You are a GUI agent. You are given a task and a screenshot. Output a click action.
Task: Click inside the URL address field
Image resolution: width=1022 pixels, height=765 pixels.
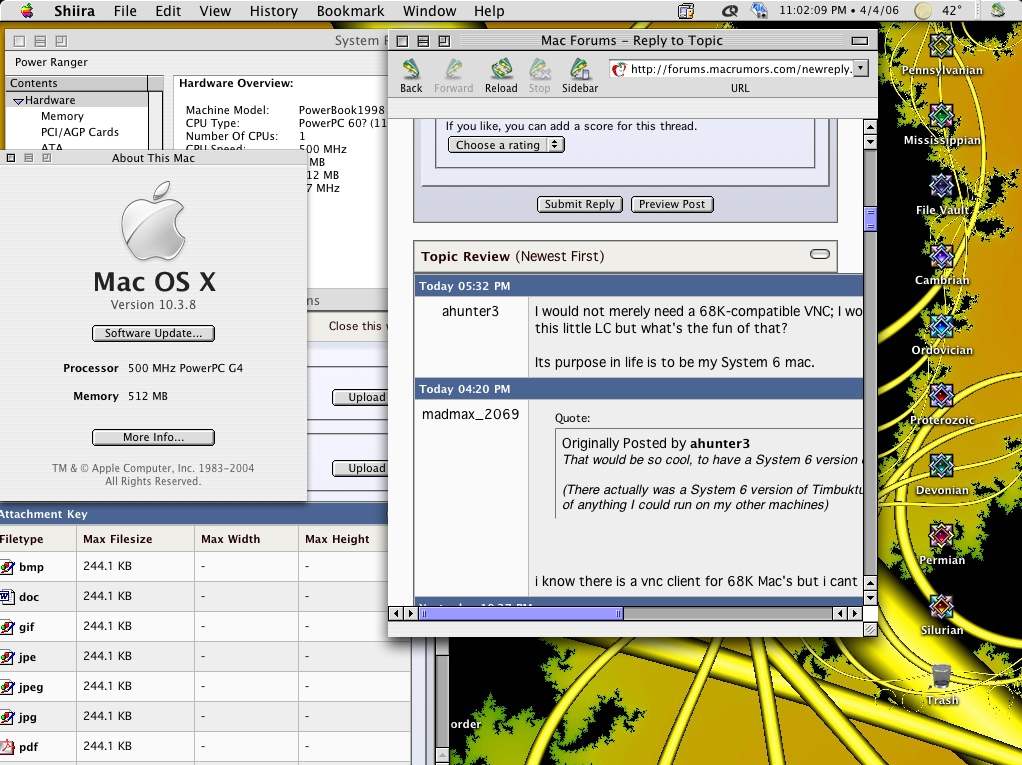coord(740,69)
